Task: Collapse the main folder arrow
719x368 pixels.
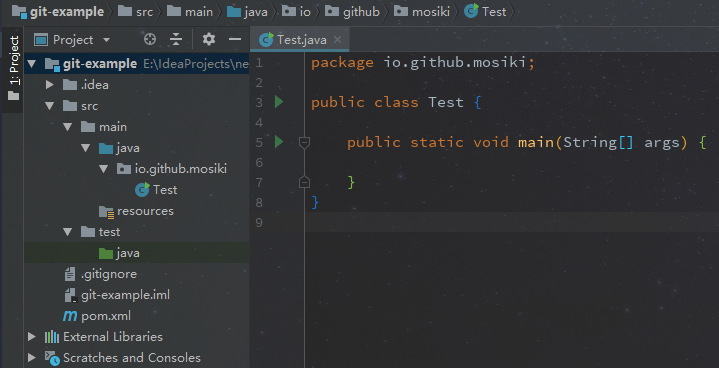Action: (x=68, y=127)
